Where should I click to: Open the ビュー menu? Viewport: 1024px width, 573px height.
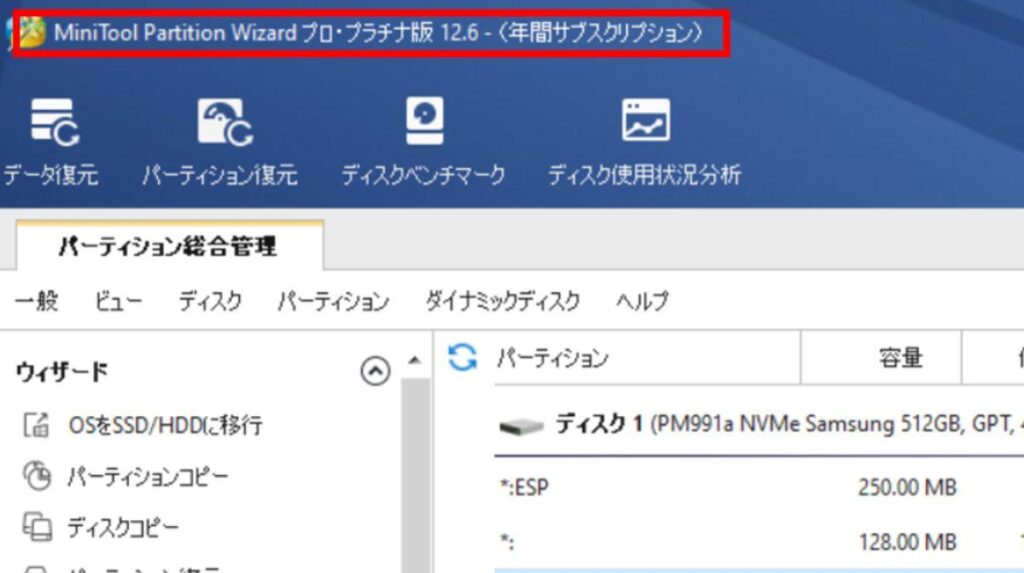118,301
